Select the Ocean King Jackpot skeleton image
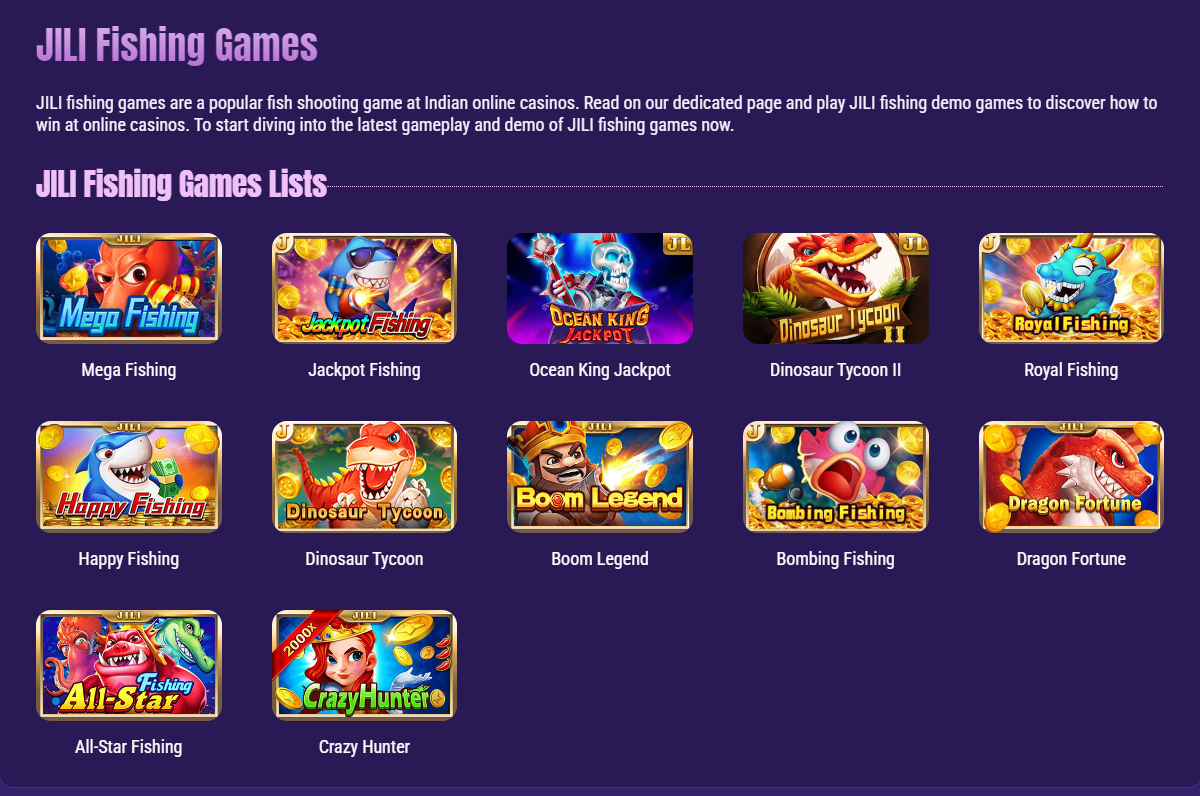Screen dimensions: 1200x796 point(600,288)
